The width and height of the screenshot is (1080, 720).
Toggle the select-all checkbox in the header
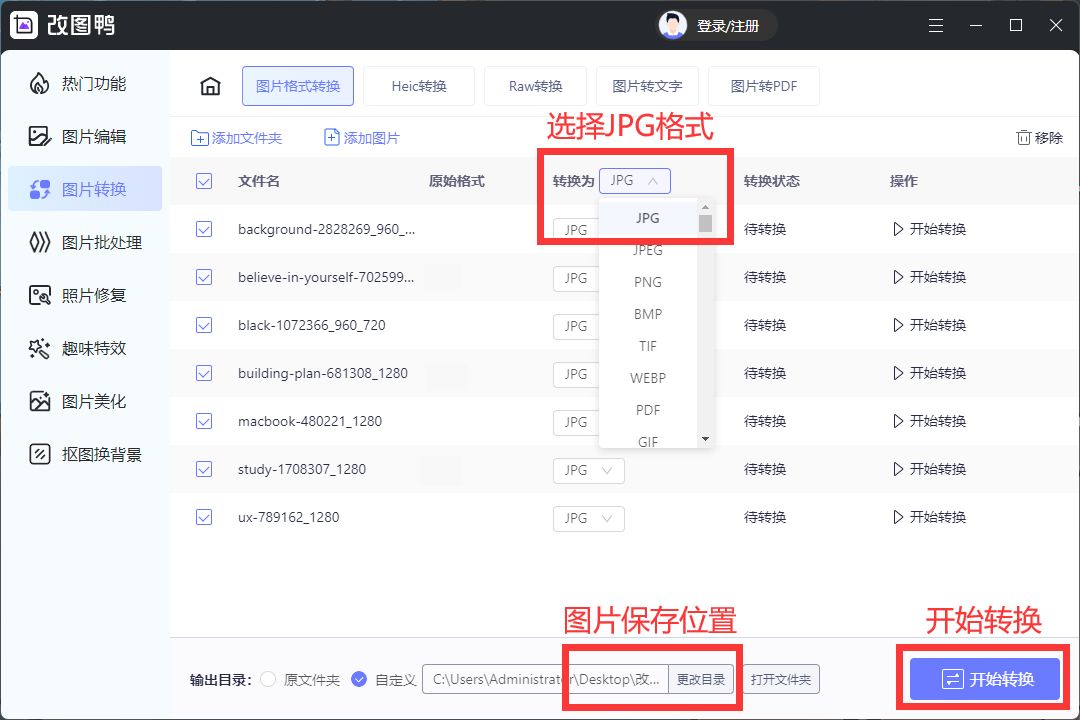204,181
